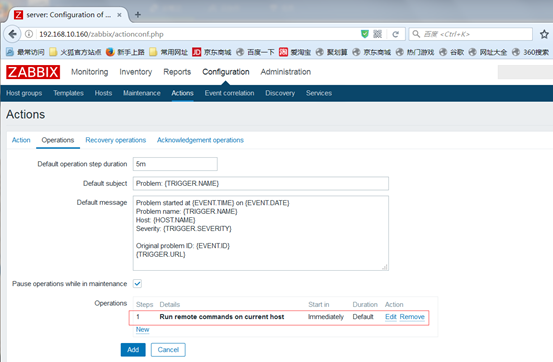This screenshot has height=362, width=553.
Task: Open the Configuration menu
Action: (226, 72)
